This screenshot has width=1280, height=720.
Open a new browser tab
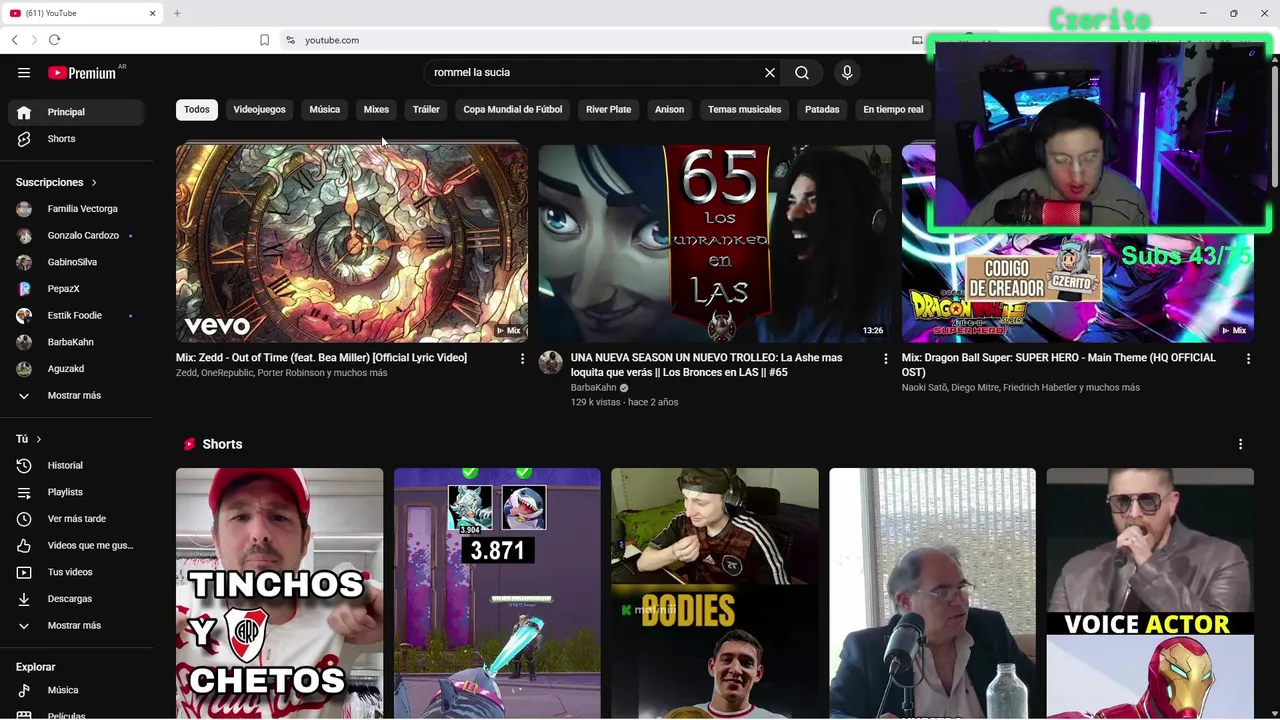coord(177,13)
